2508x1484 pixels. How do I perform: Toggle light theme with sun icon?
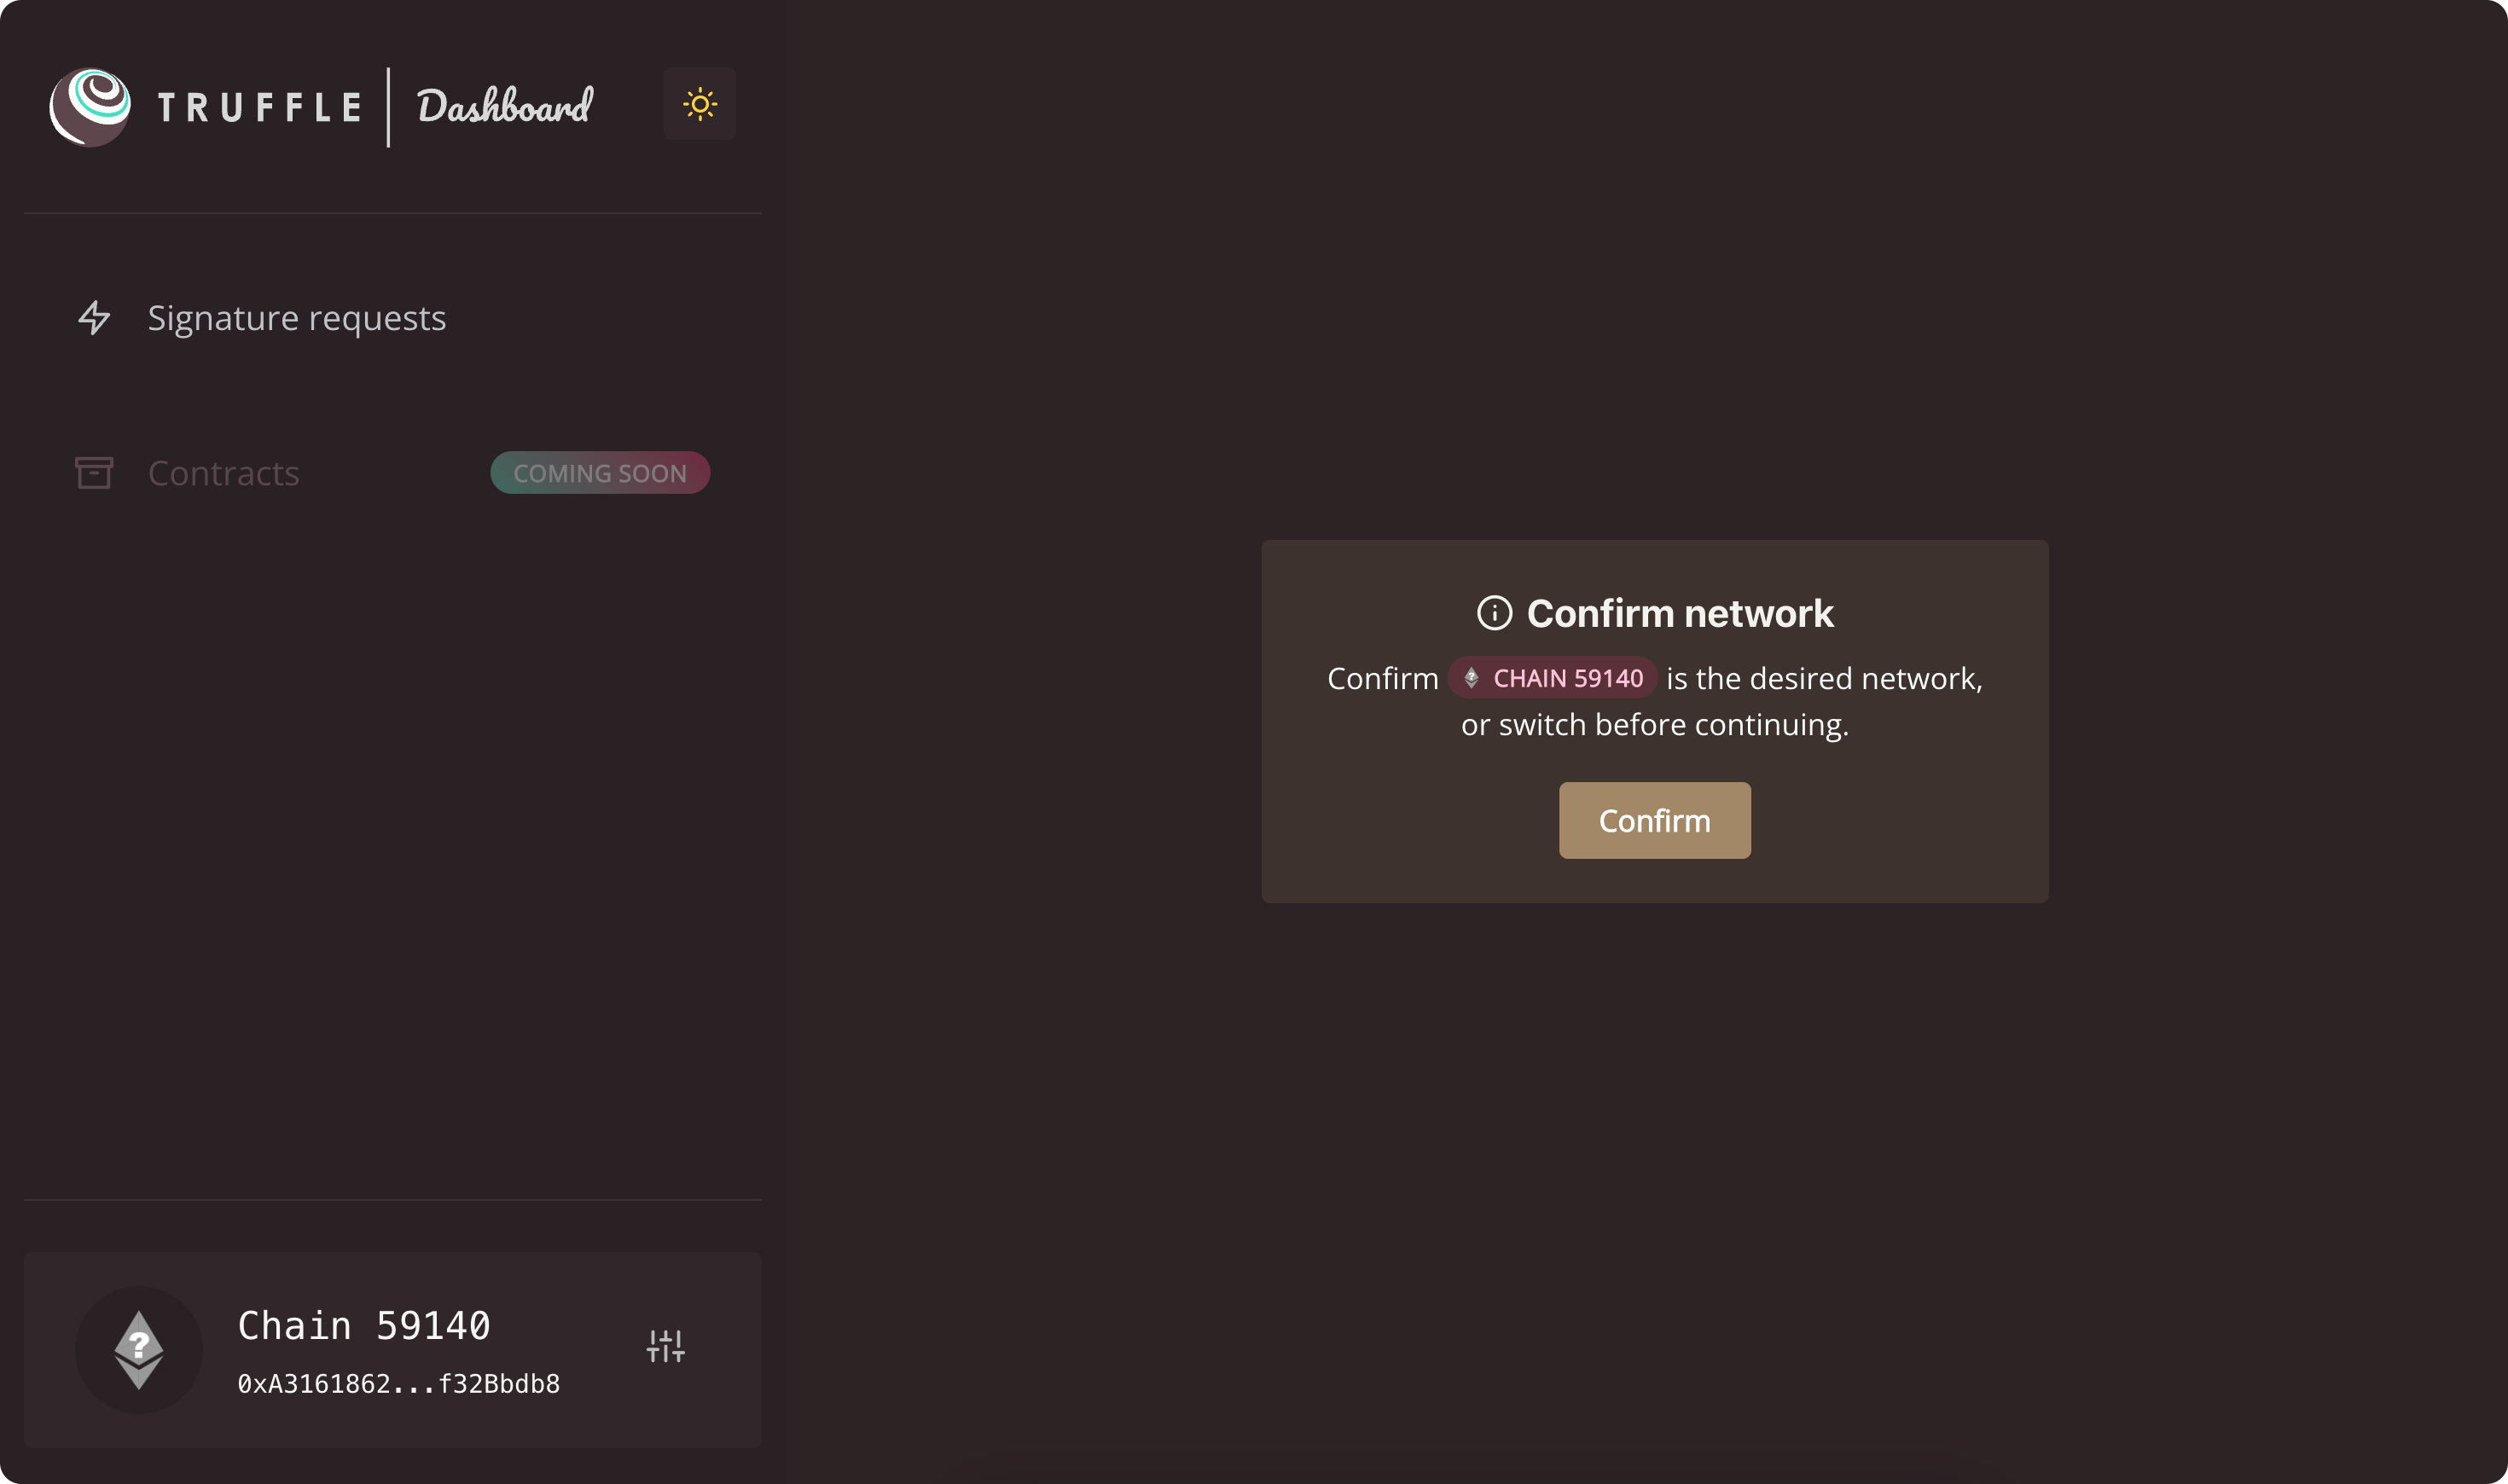(x=700, y=104)
